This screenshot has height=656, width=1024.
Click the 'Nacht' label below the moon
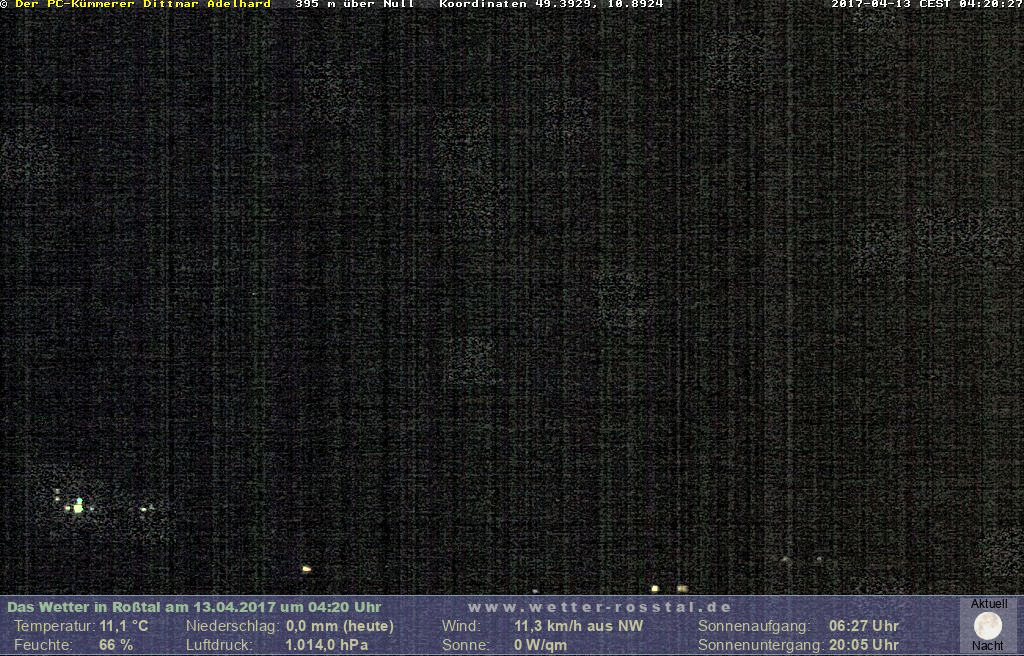coord(988,646)
